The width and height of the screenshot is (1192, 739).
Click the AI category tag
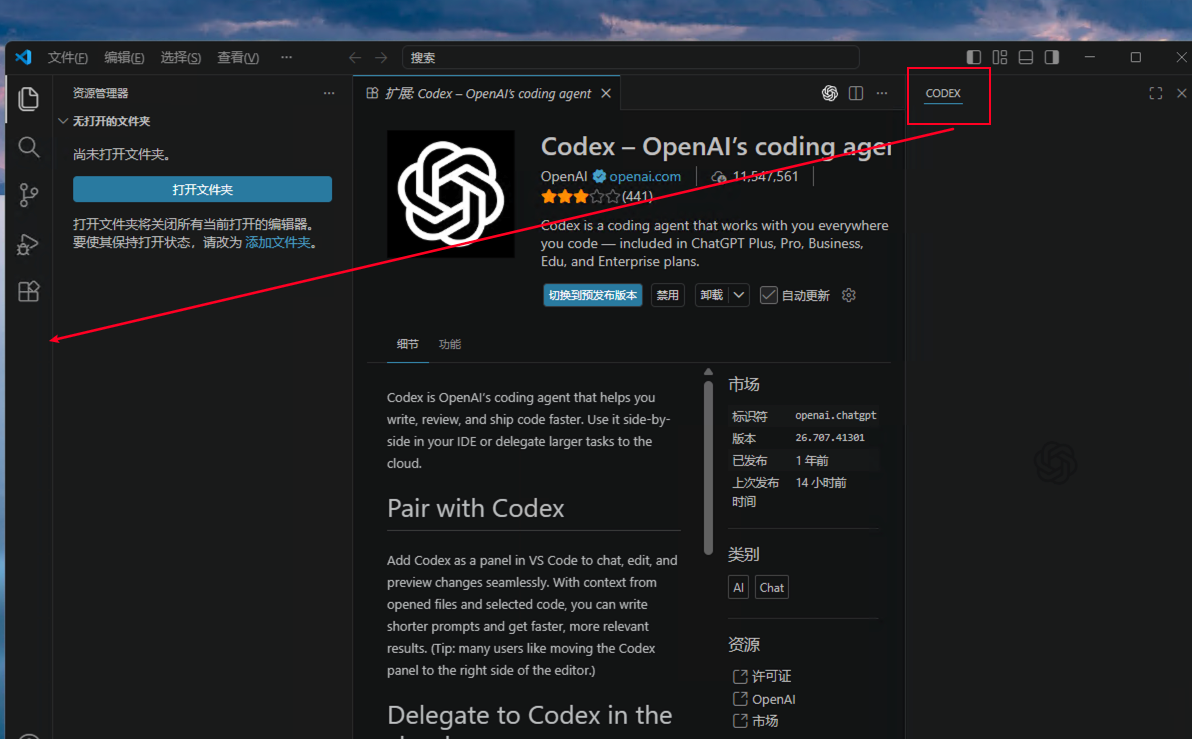point(738,588)
